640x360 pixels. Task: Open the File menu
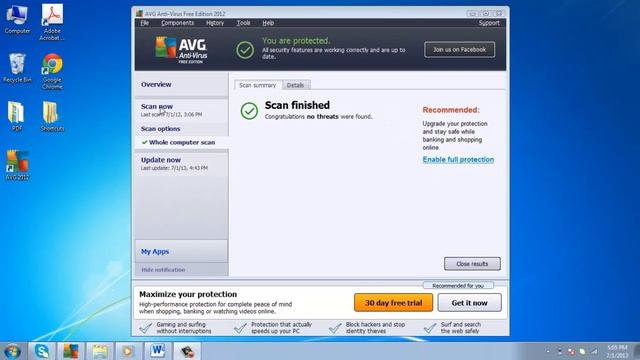coord(144,23)
